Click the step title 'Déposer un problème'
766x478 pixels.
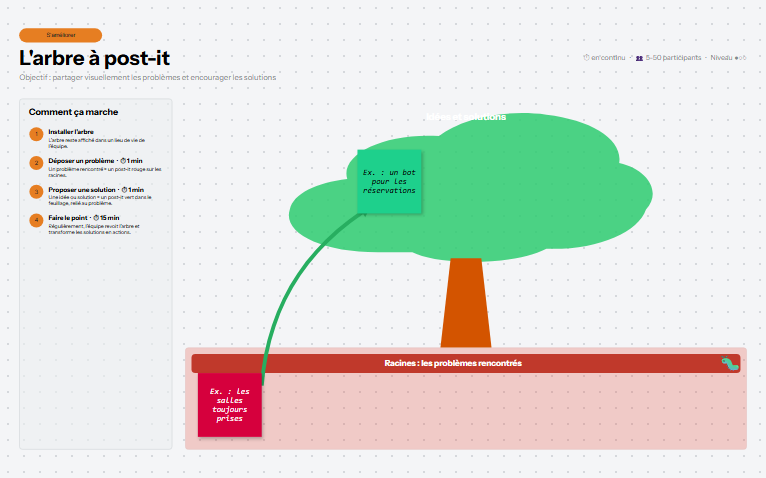pyautogui.click(x=81, y=161)
